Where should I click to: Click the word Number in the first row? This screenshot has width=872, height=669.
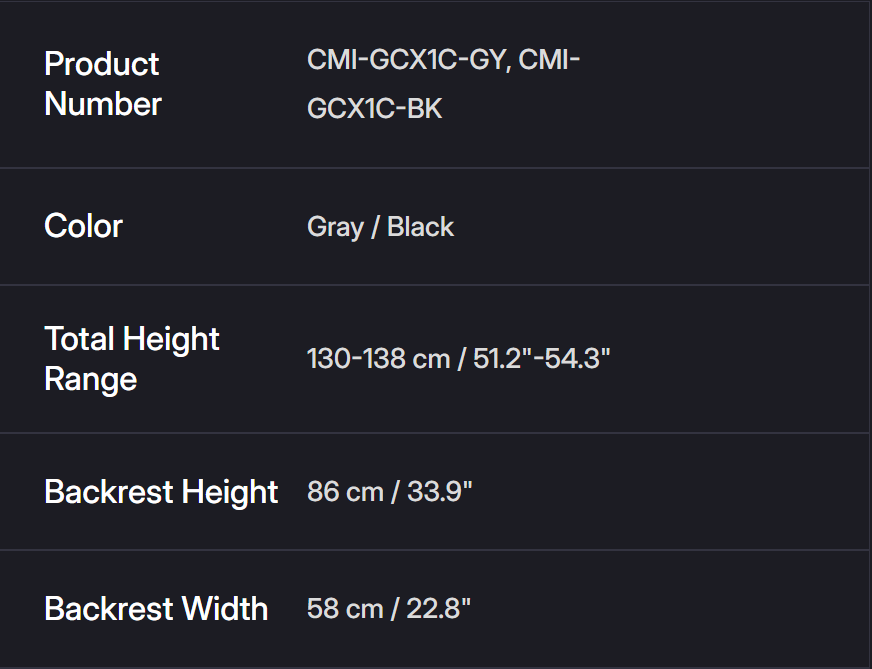[102, 104]
